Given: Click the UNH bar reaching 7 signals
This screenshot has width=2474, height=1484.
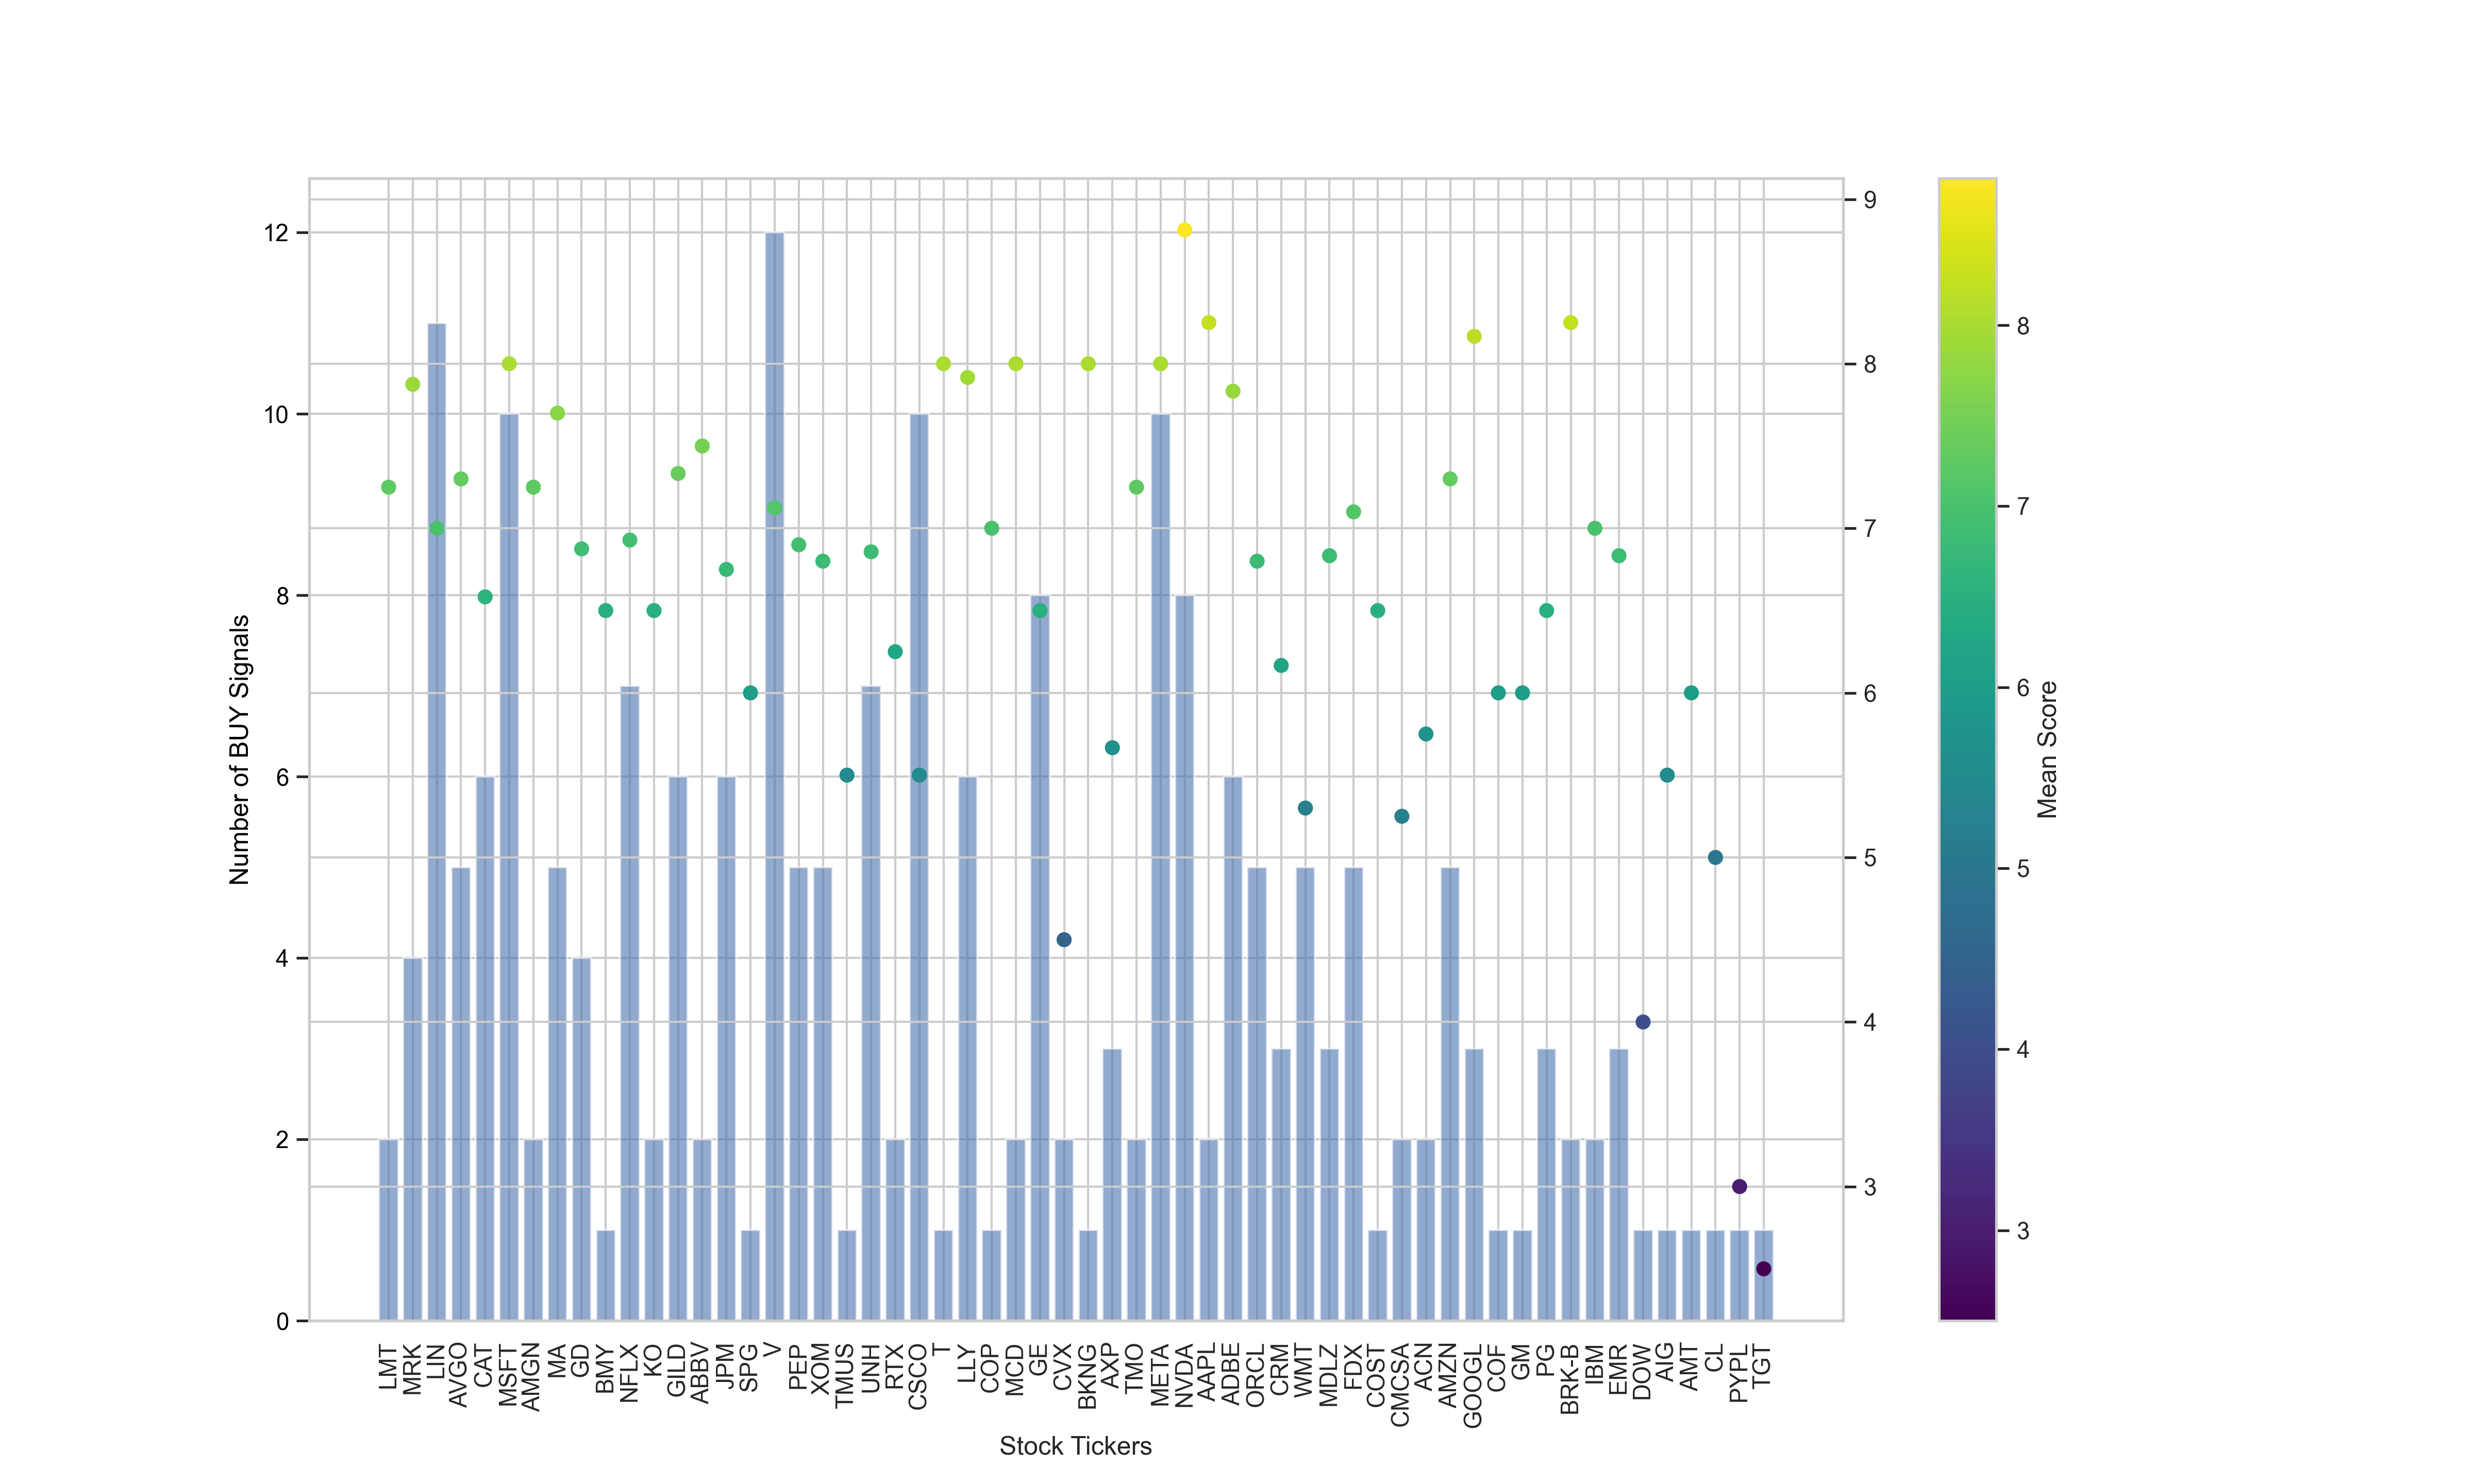Looking at the screenshot, I should 870,1003.
